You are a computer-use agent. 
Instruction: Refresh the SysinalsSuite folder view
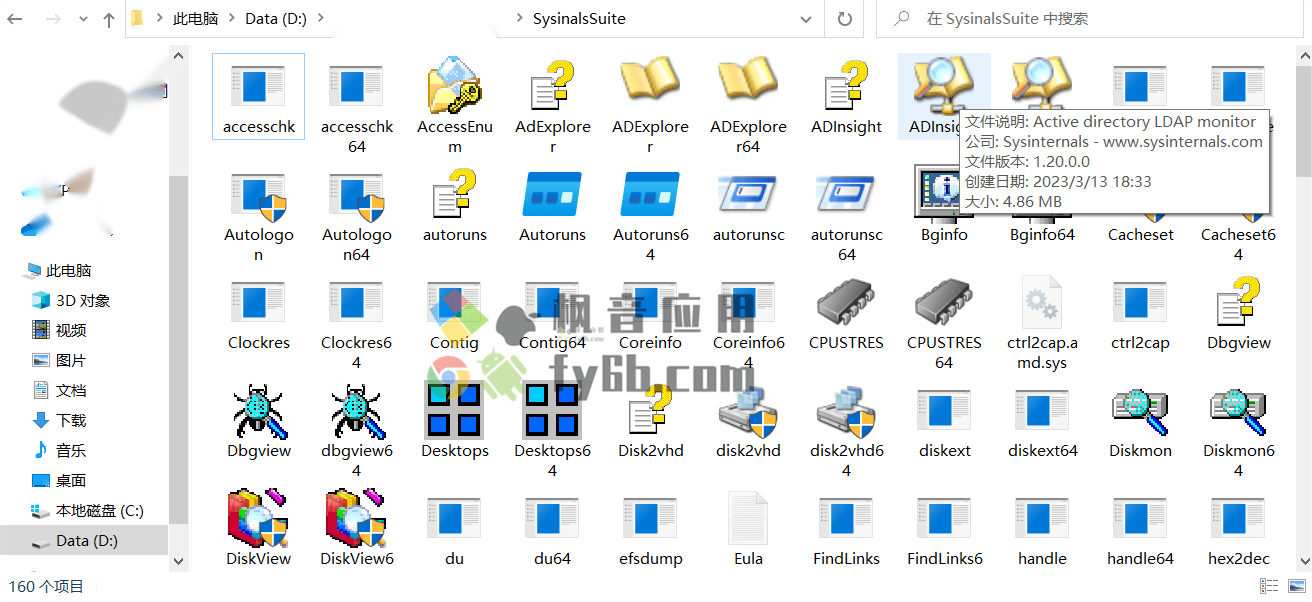(x=844, y=19)
